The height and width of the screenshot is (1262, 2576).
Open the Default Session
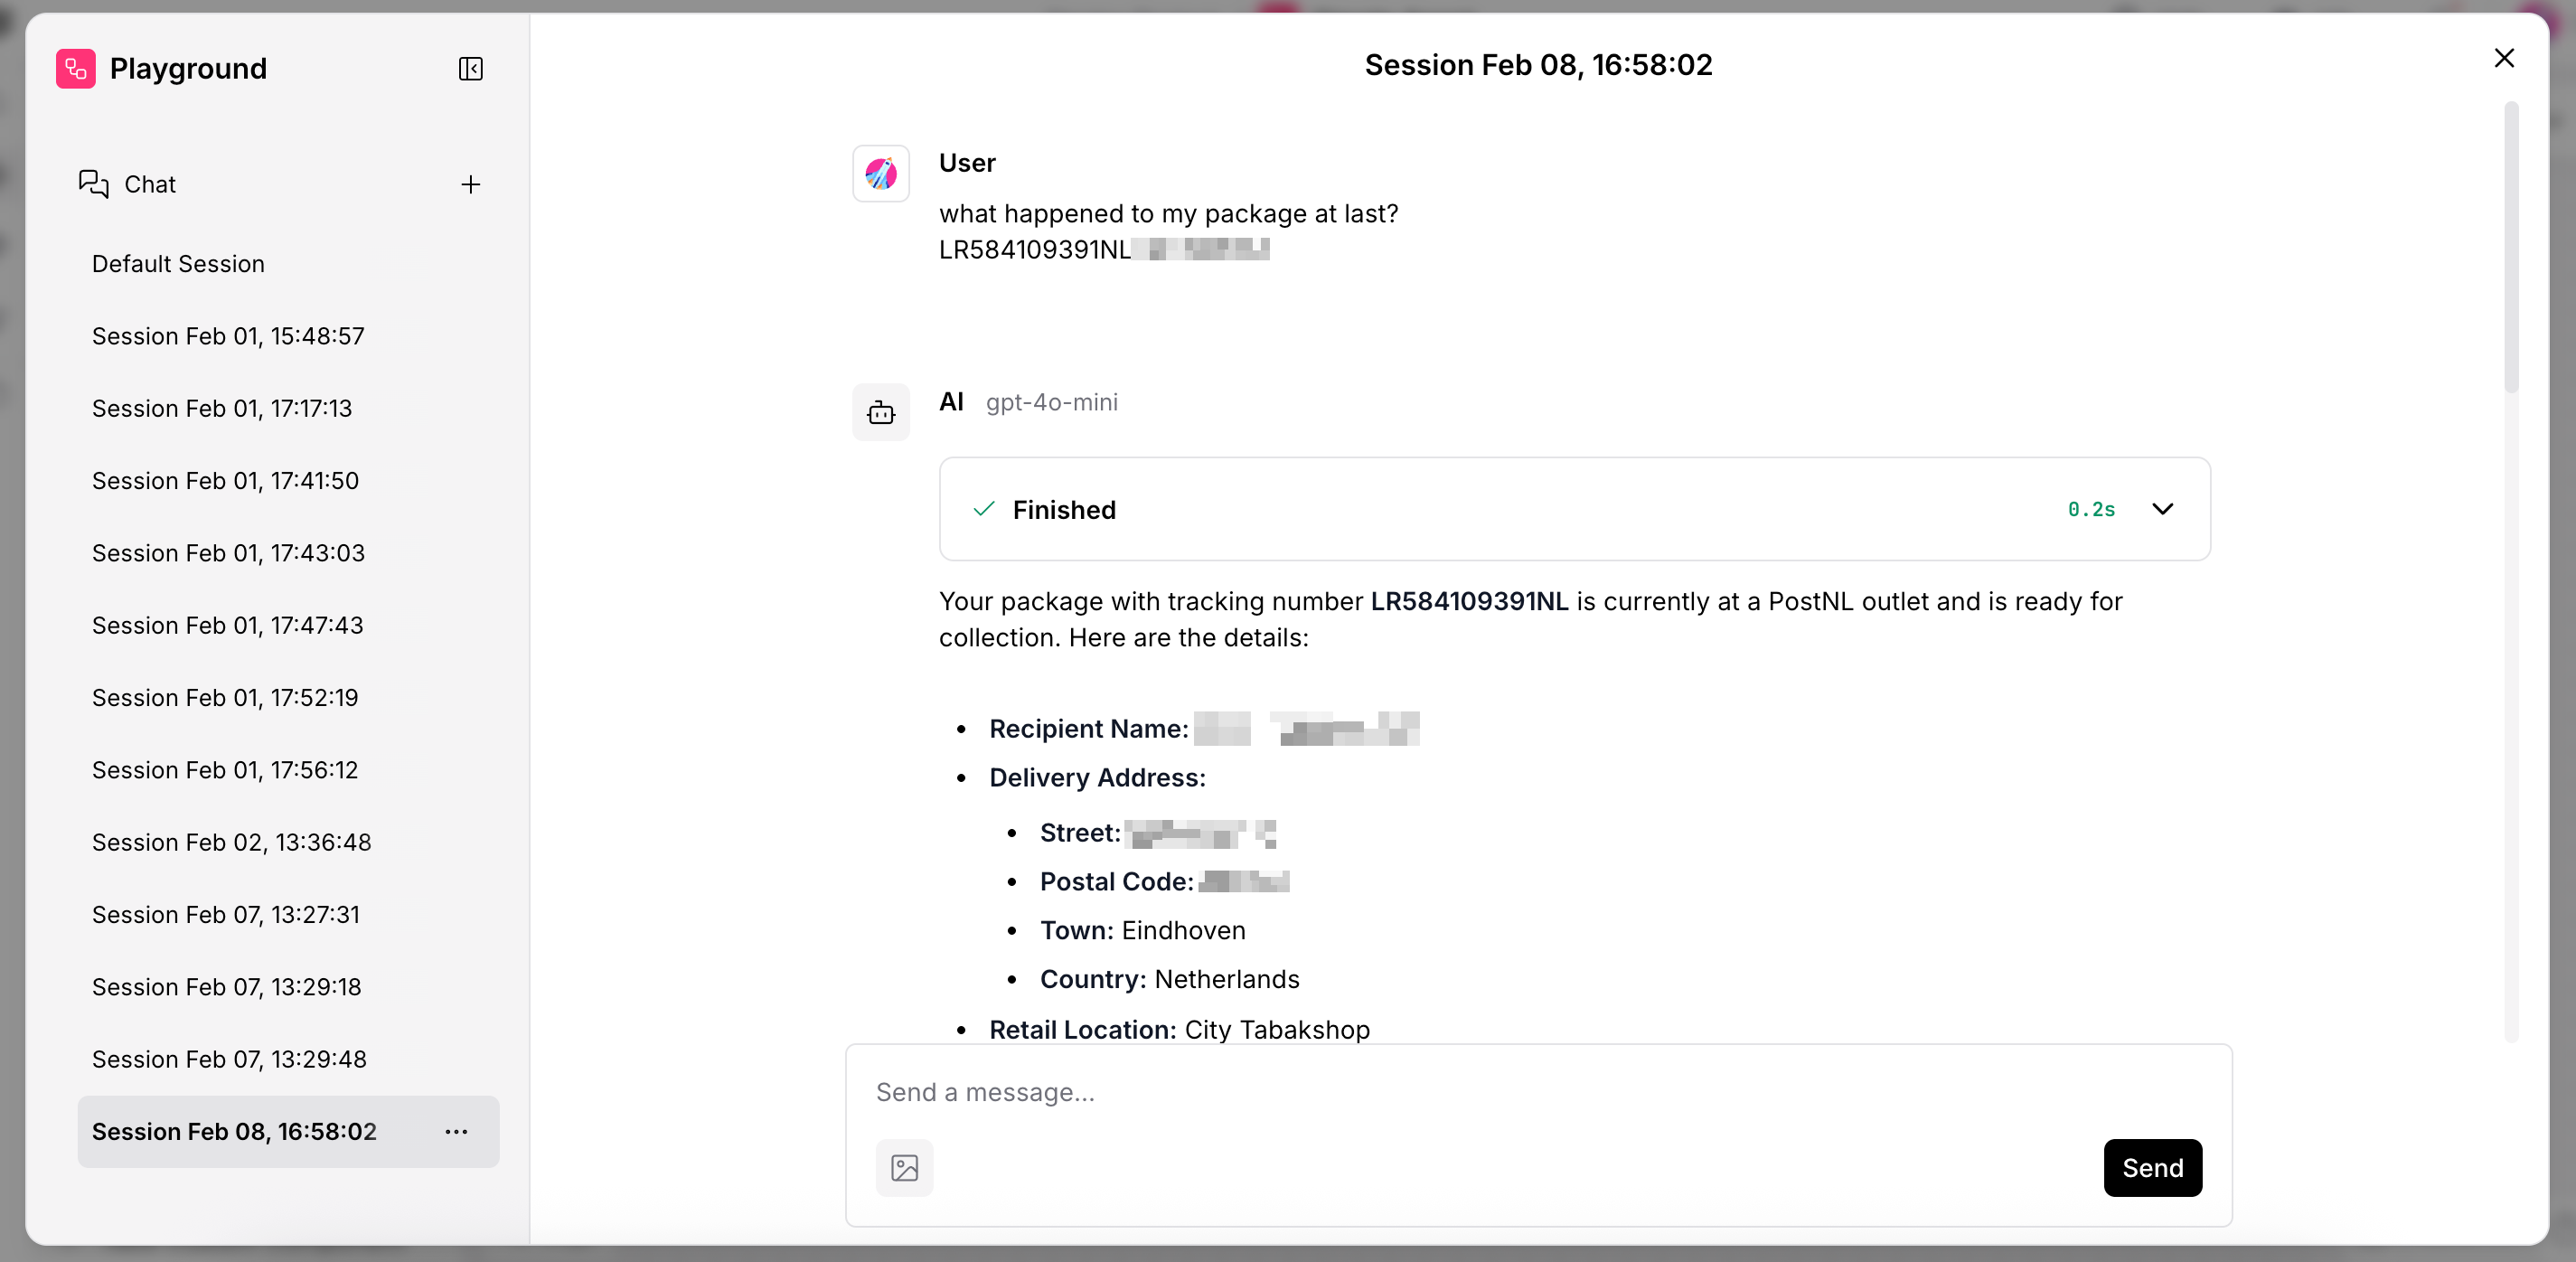pyautogui.click(x=178, y=264)
